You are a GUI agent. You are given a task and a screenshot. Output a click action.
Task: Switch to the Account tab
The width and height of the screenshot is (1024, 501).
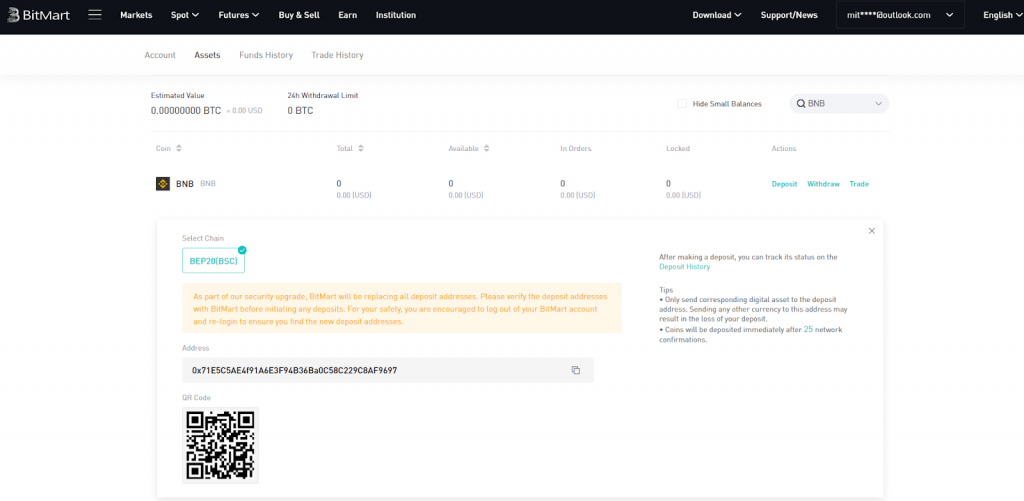[x=160, y=55]
